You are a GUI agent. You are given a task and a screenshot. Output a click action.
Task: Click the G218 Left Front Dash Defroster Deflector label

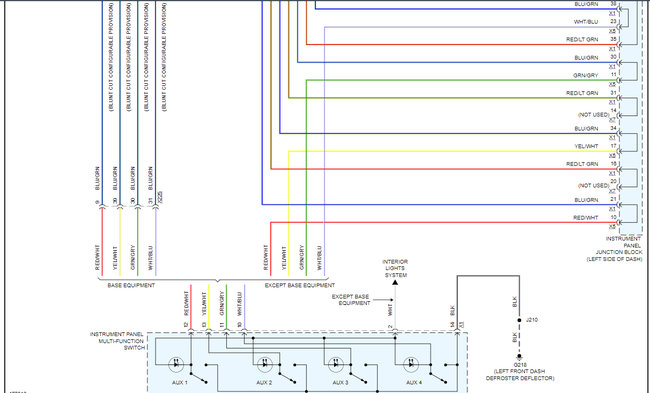pos(520,371)
